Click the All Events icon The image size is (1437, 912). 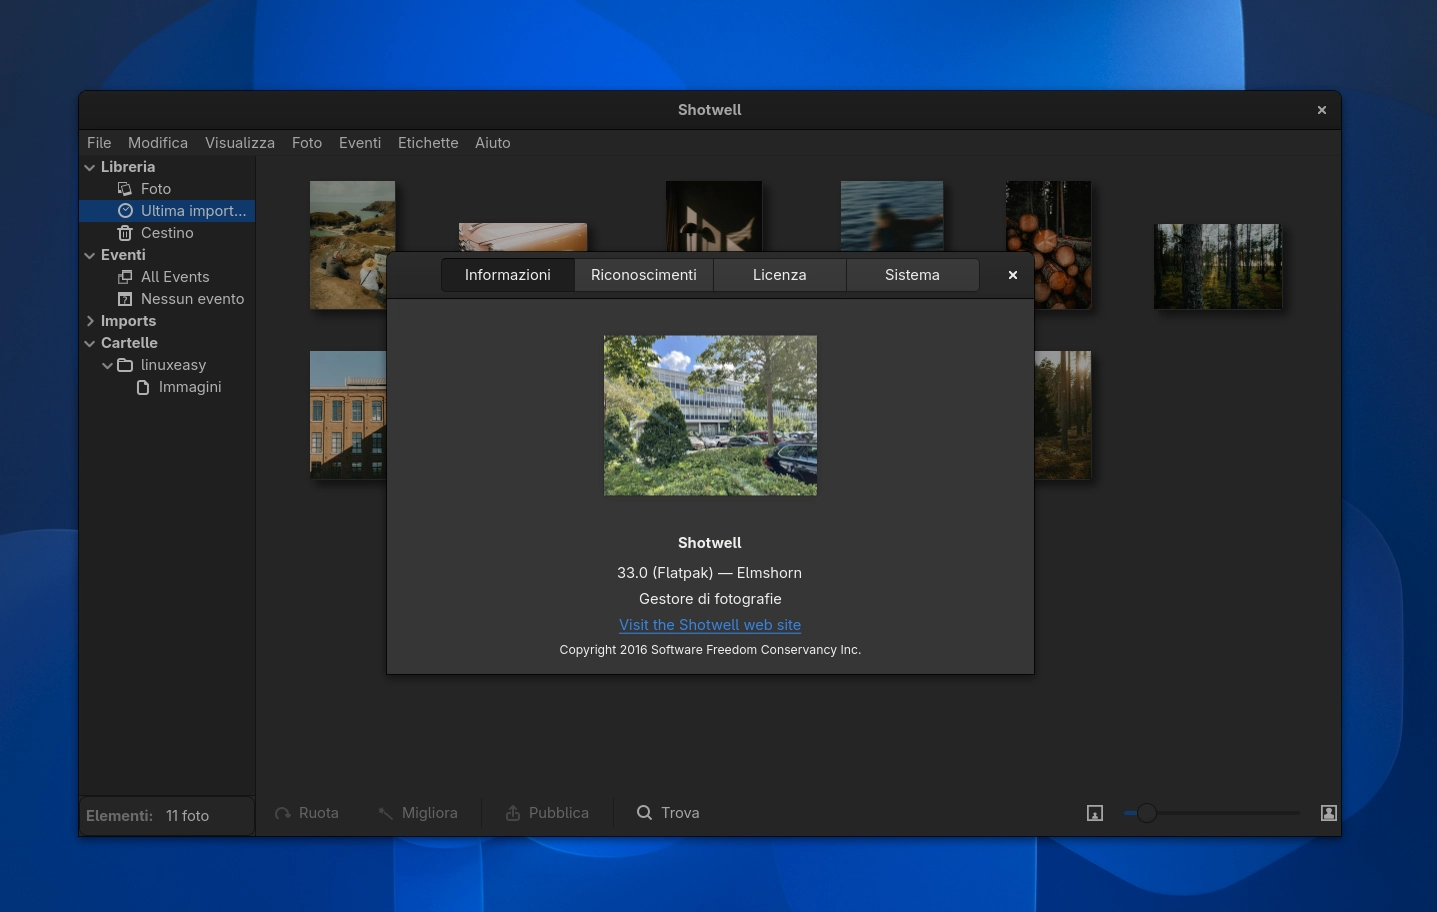click(x=125, y=277)
